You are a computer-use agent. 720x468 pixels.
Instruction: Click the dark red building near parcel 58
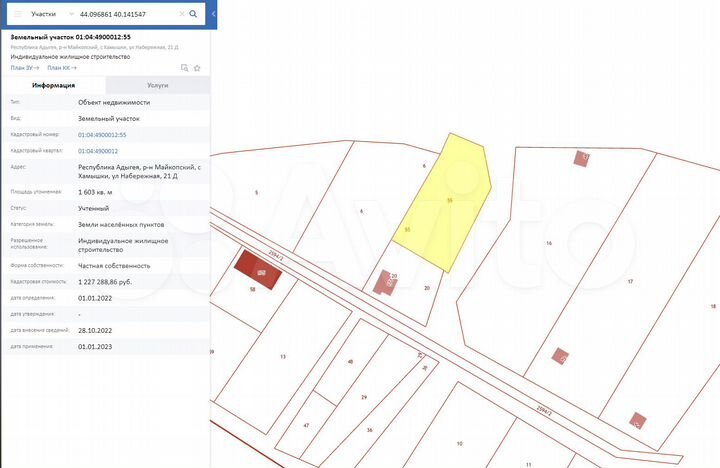pos(251,268)
